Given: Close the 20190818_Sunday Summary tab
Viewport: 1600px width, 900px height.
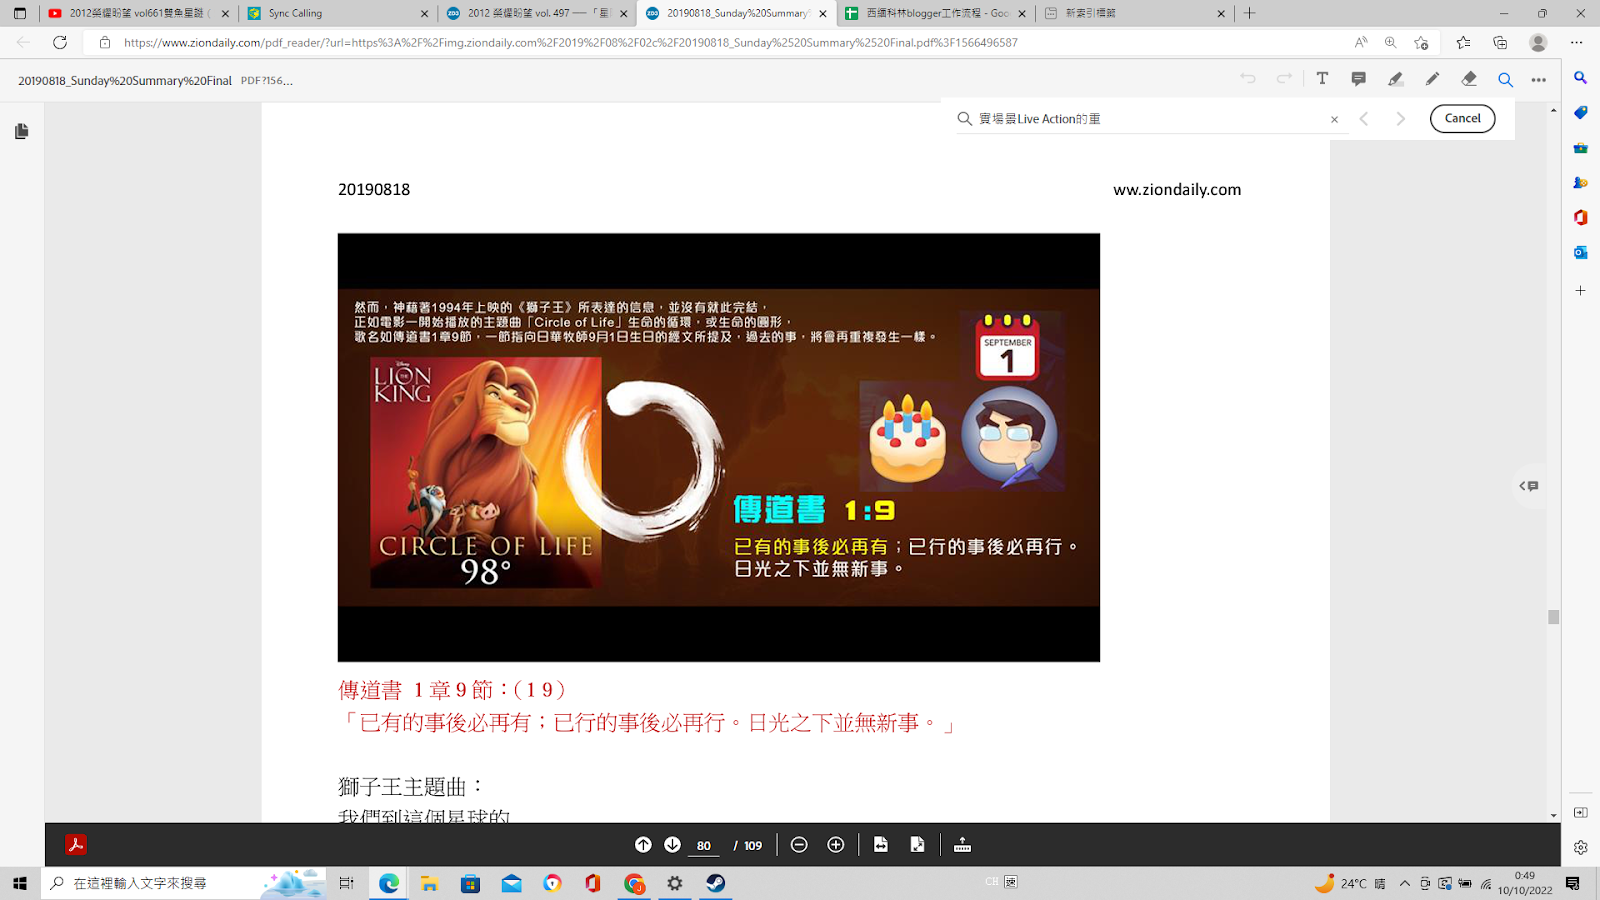Looking at the screenshot, I should pyautogui.click(x=823, y=14).
